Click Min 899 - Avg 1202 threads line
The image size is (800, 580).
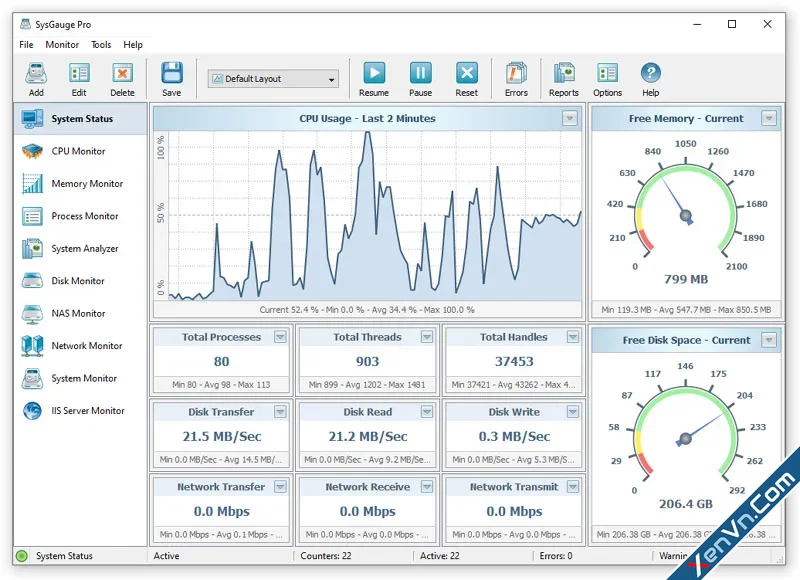coord(367,385)
